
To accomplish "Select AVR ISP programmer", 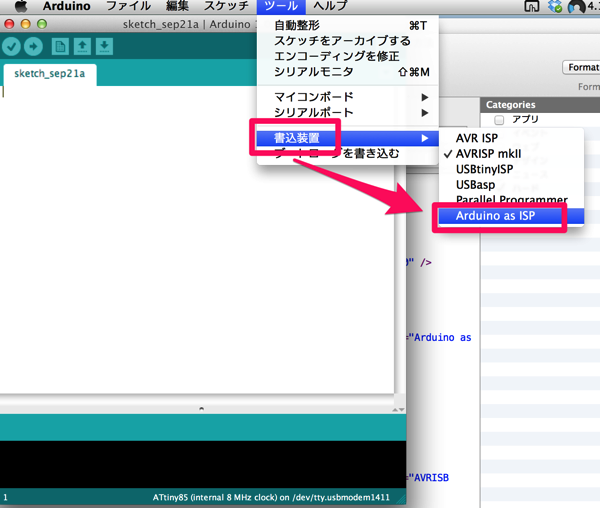I will [511, 138].
